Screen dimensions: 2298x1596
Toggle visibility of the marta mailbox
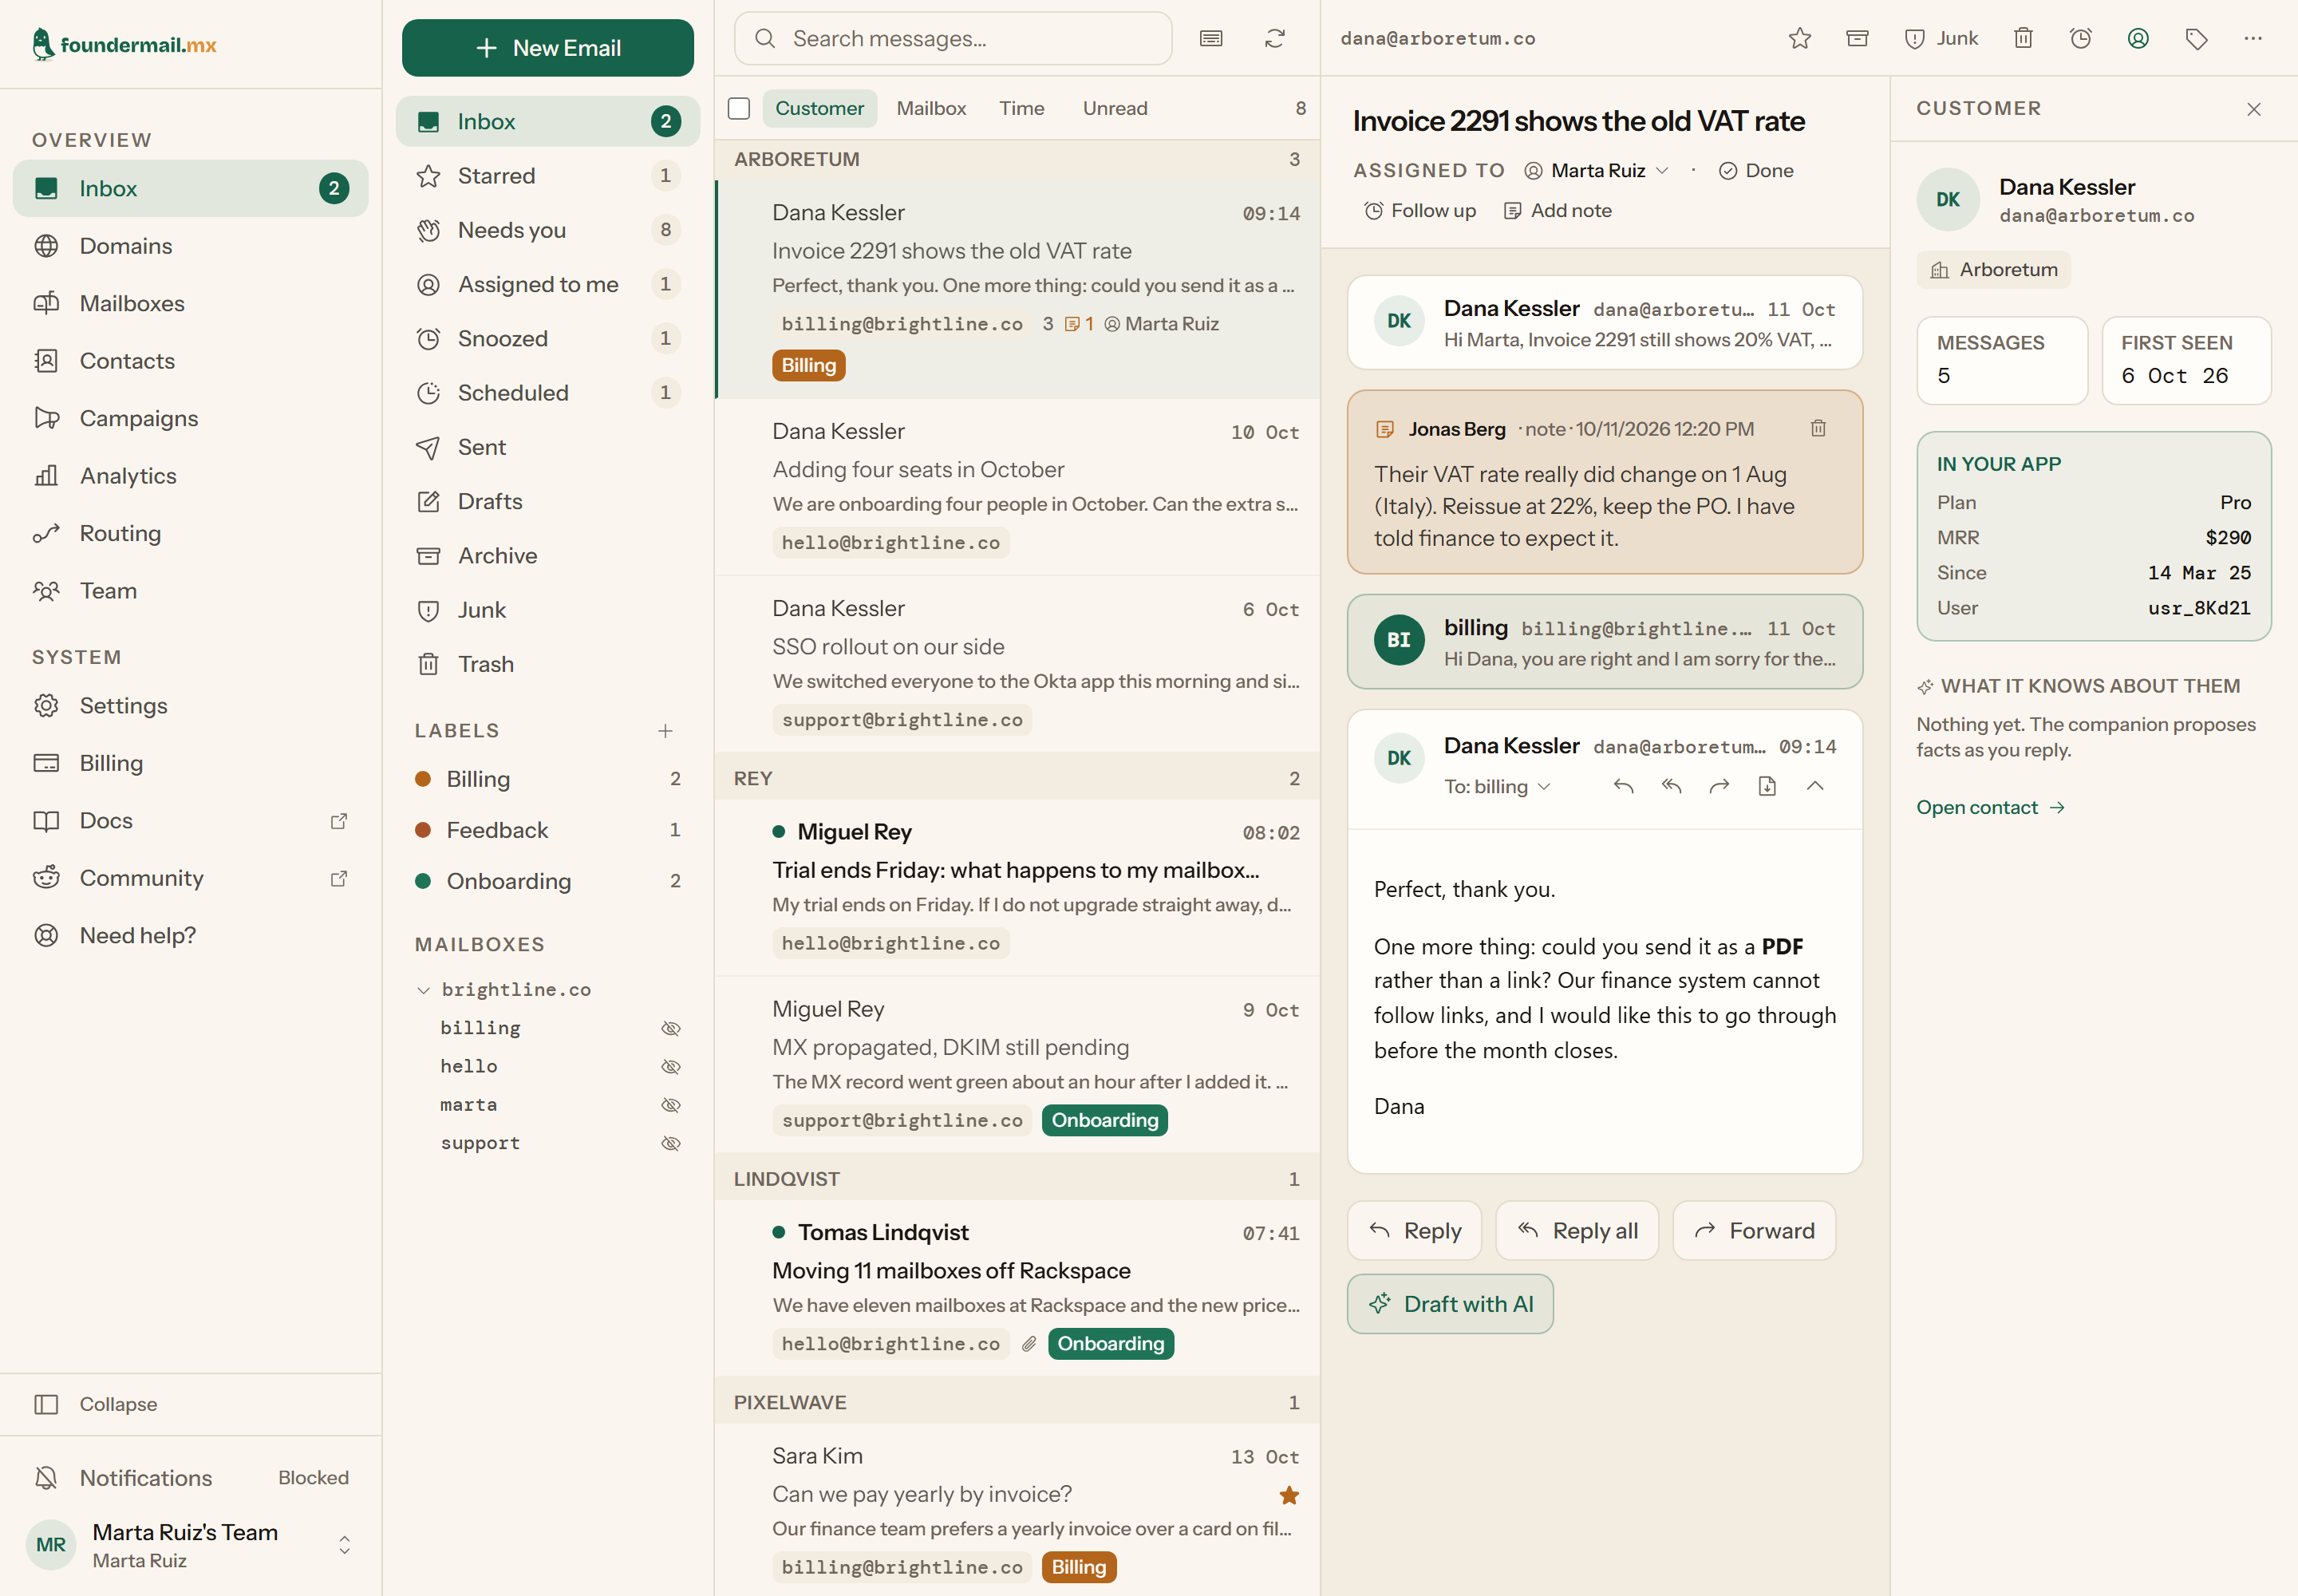(x=671, y=1104)
